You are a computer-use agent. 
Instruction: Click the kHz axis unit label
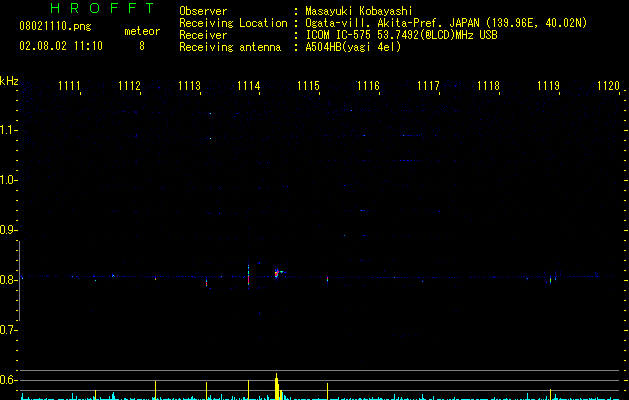coord(9,81)
